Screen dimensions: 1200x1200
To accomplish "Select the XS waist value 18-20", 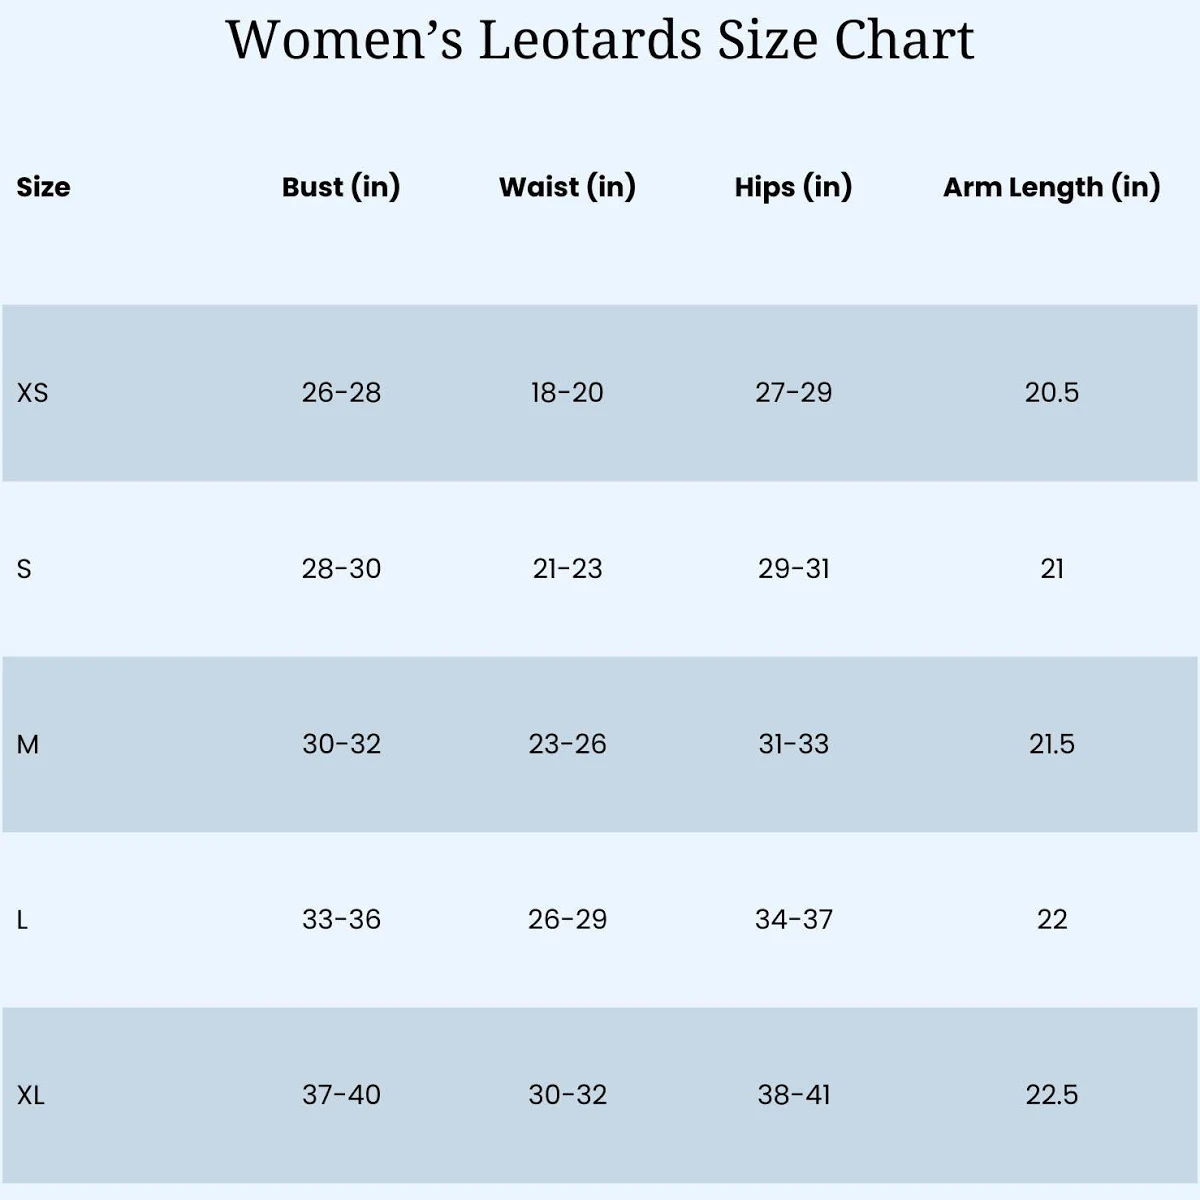I will pyautogui.click(x=567, y=393).
